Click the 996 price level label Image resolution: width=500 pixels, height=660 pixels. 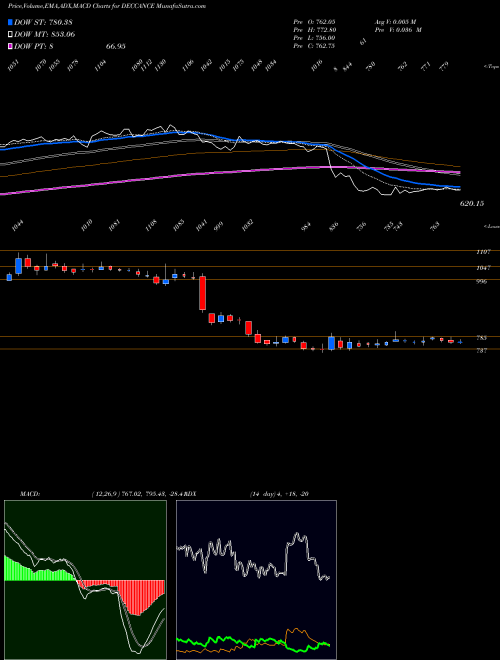[481, 282]
